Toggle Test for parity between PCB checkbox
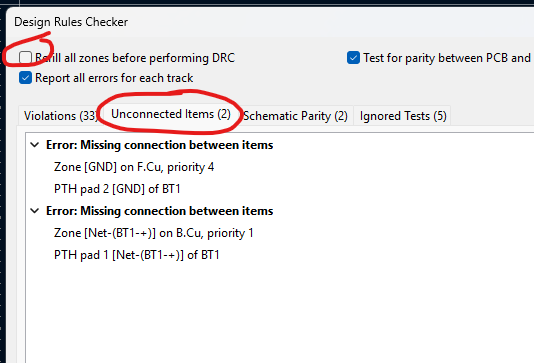Viewport: 534px width, 363px height. (x=354, y=58)
